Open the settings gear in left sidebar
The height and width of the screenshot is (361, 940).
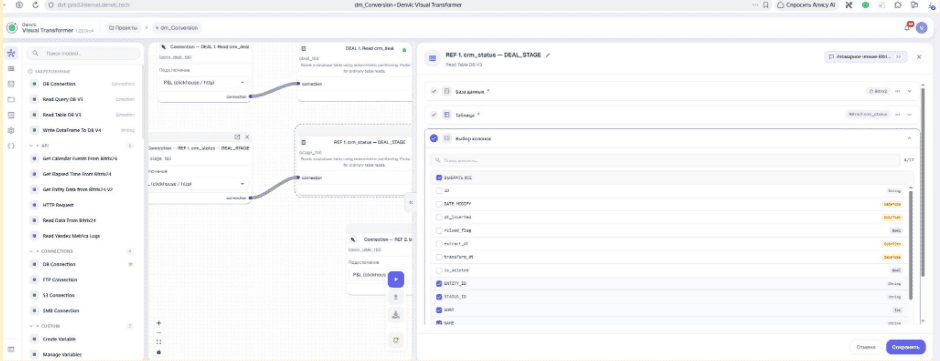(x=11, y=130)
